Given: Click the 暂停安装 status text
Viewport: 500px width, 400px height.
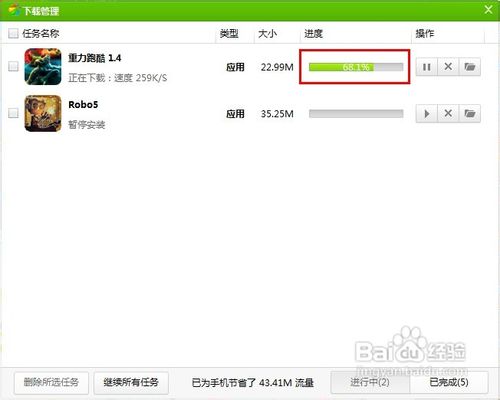Looking at the screenshot, I should coord(87,125).
